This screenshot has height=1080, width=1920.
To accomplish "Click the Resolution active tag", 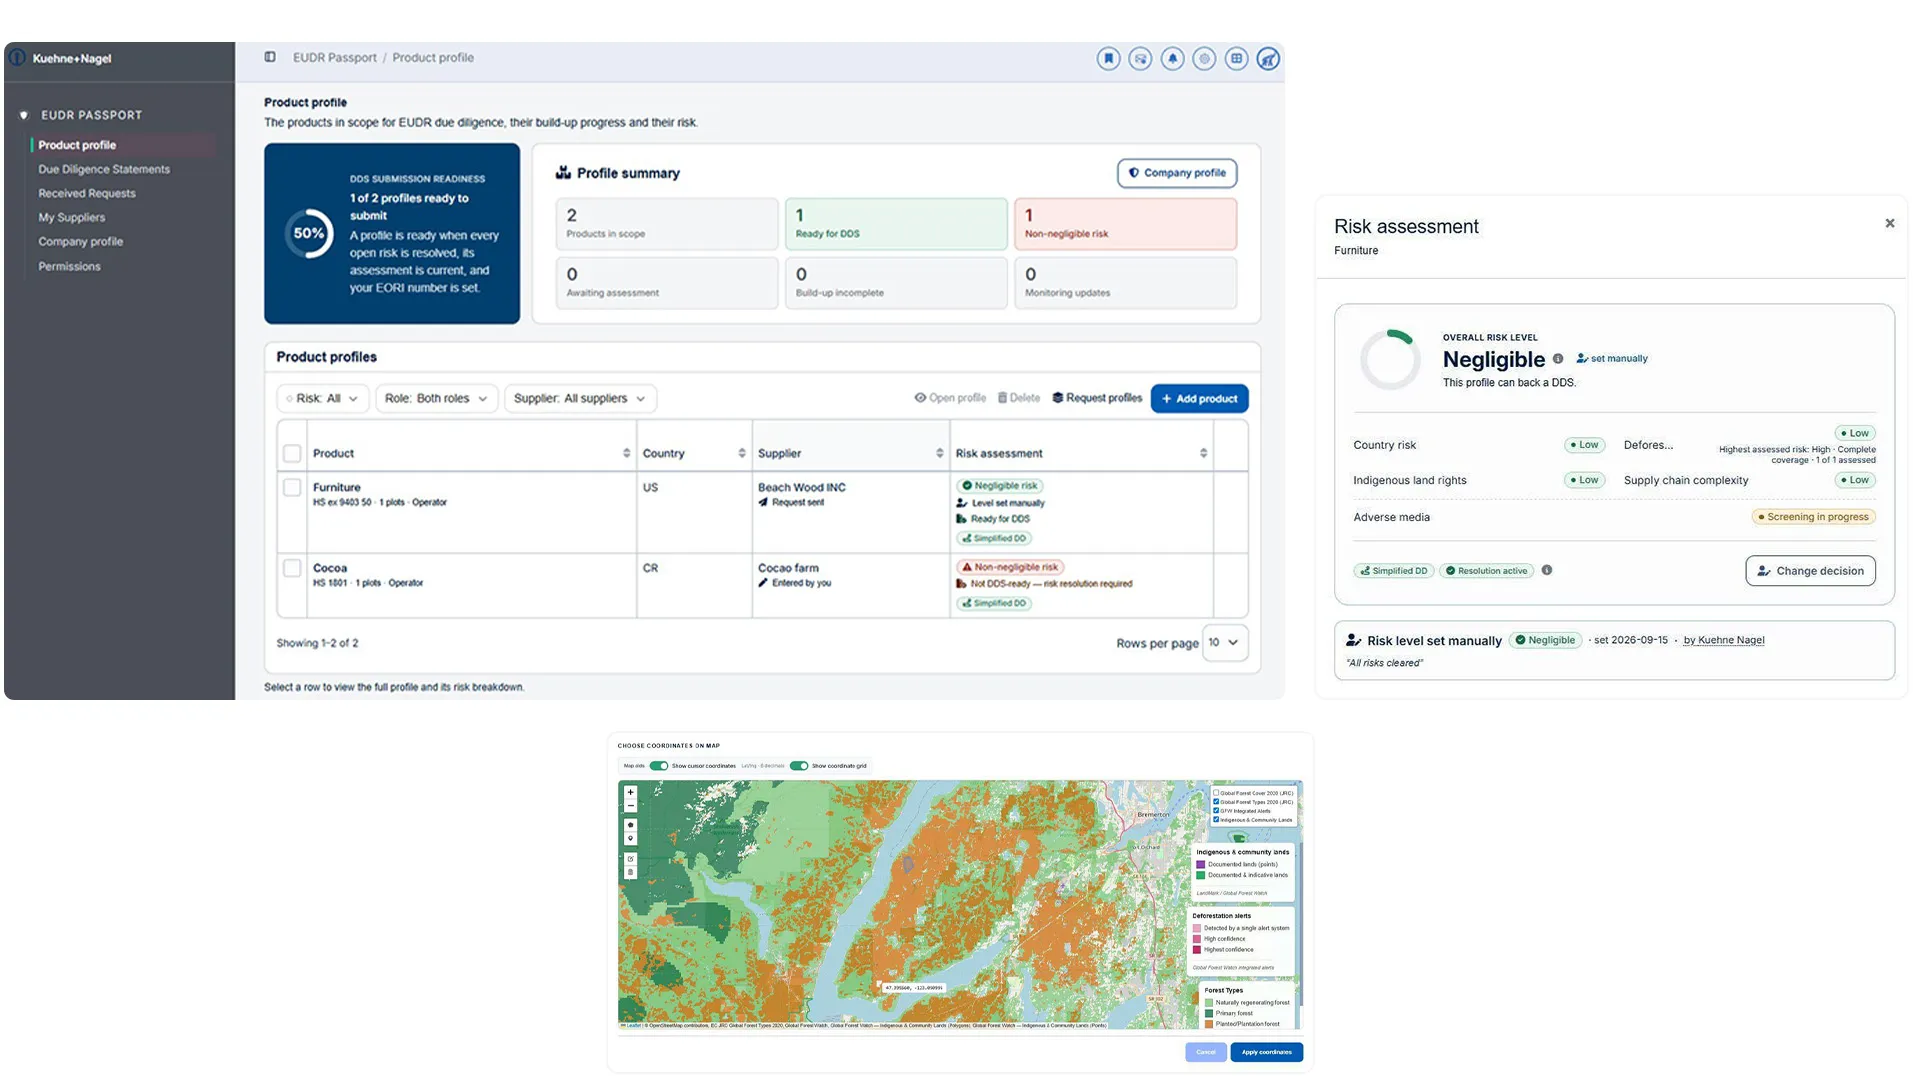I will click(x=1486, y=571).
